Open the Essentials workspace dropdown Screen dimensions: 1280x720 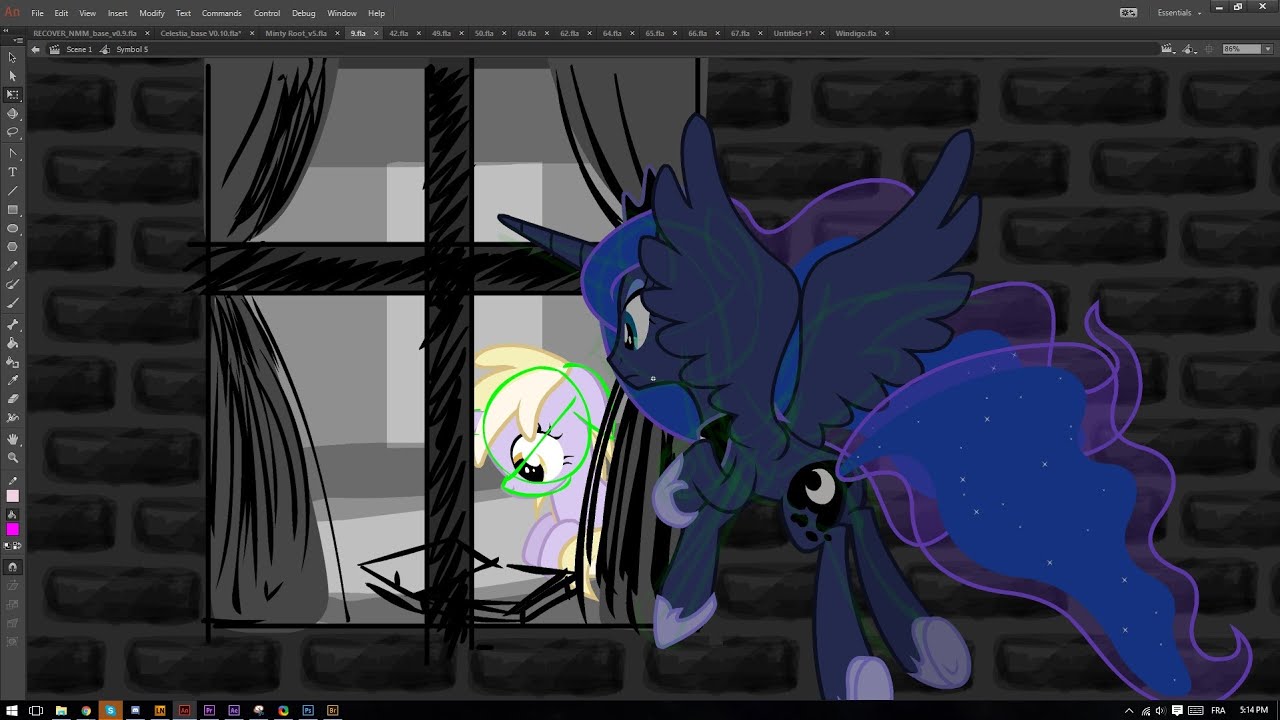1179,13
